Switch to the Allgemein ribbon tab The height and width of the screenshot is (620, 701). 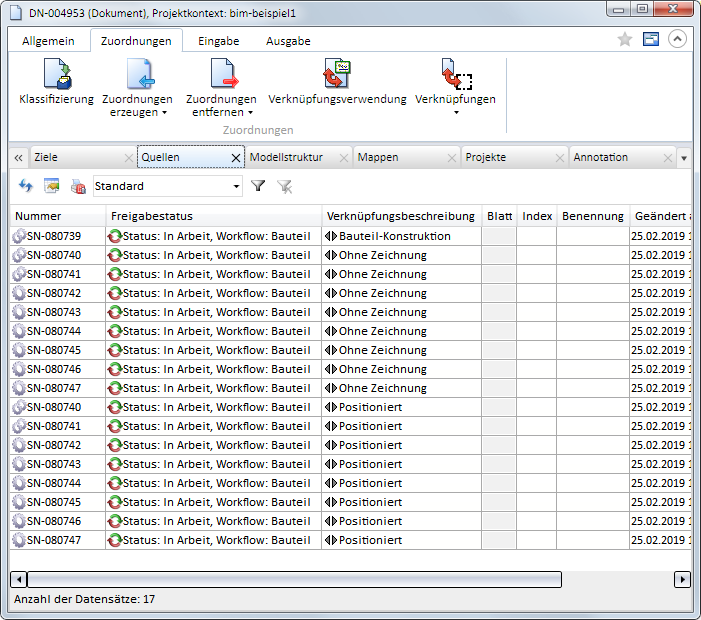[x=49, y=41]
